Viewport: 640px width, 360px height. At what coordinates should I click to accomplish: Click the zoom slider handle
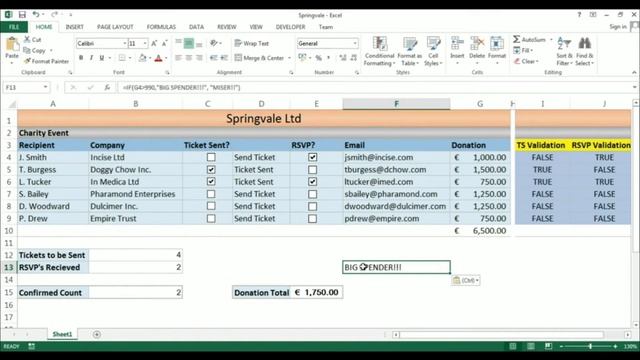point(590,347)
